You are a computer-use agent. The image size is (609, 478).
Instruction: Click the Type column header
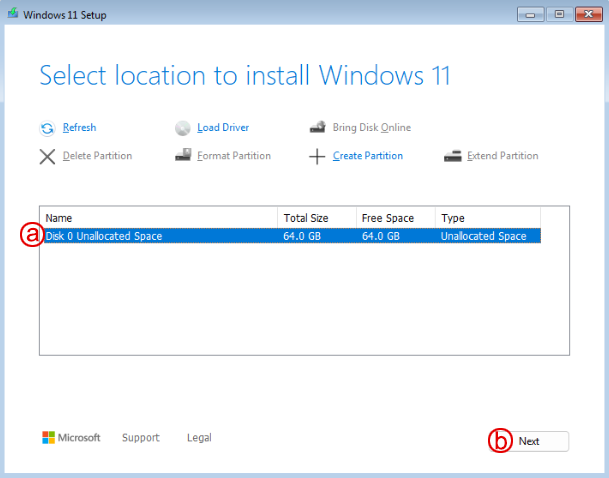pos(486,217)
